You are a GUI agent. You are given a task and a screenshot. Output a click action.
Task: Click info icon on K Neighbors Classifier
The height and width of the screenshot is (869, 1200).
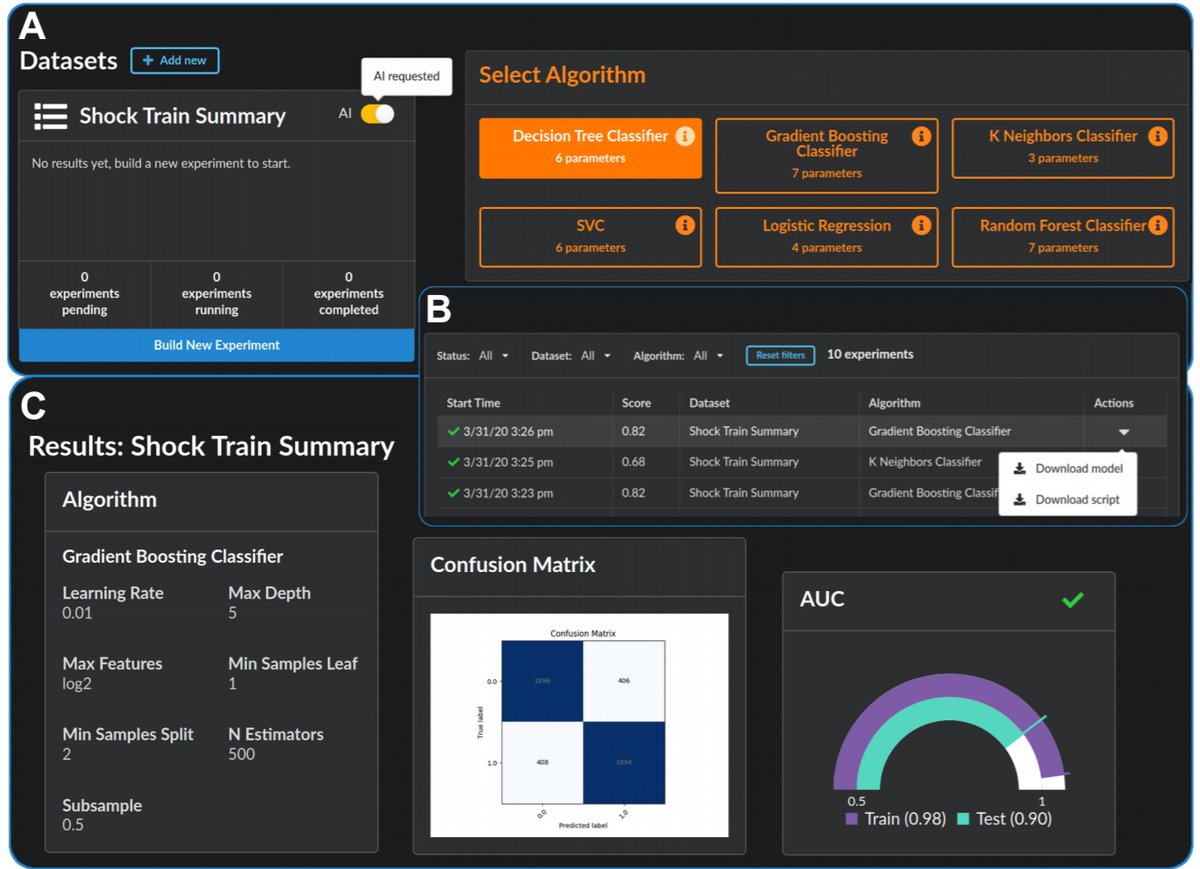(1157, 136)
